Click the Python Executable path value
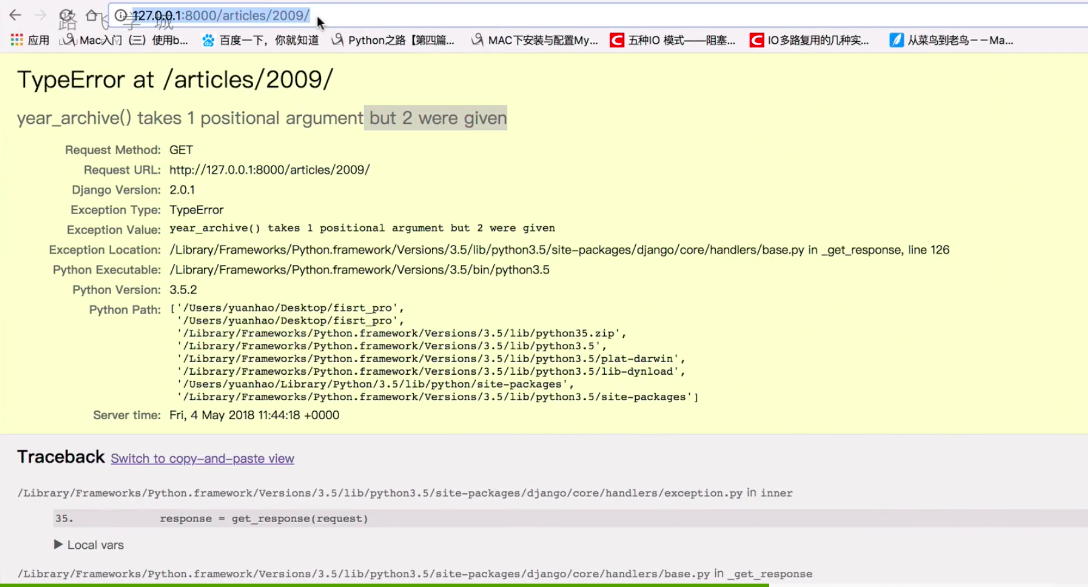Viewport: 1088px width, 587px height. [x=359, y=270]
